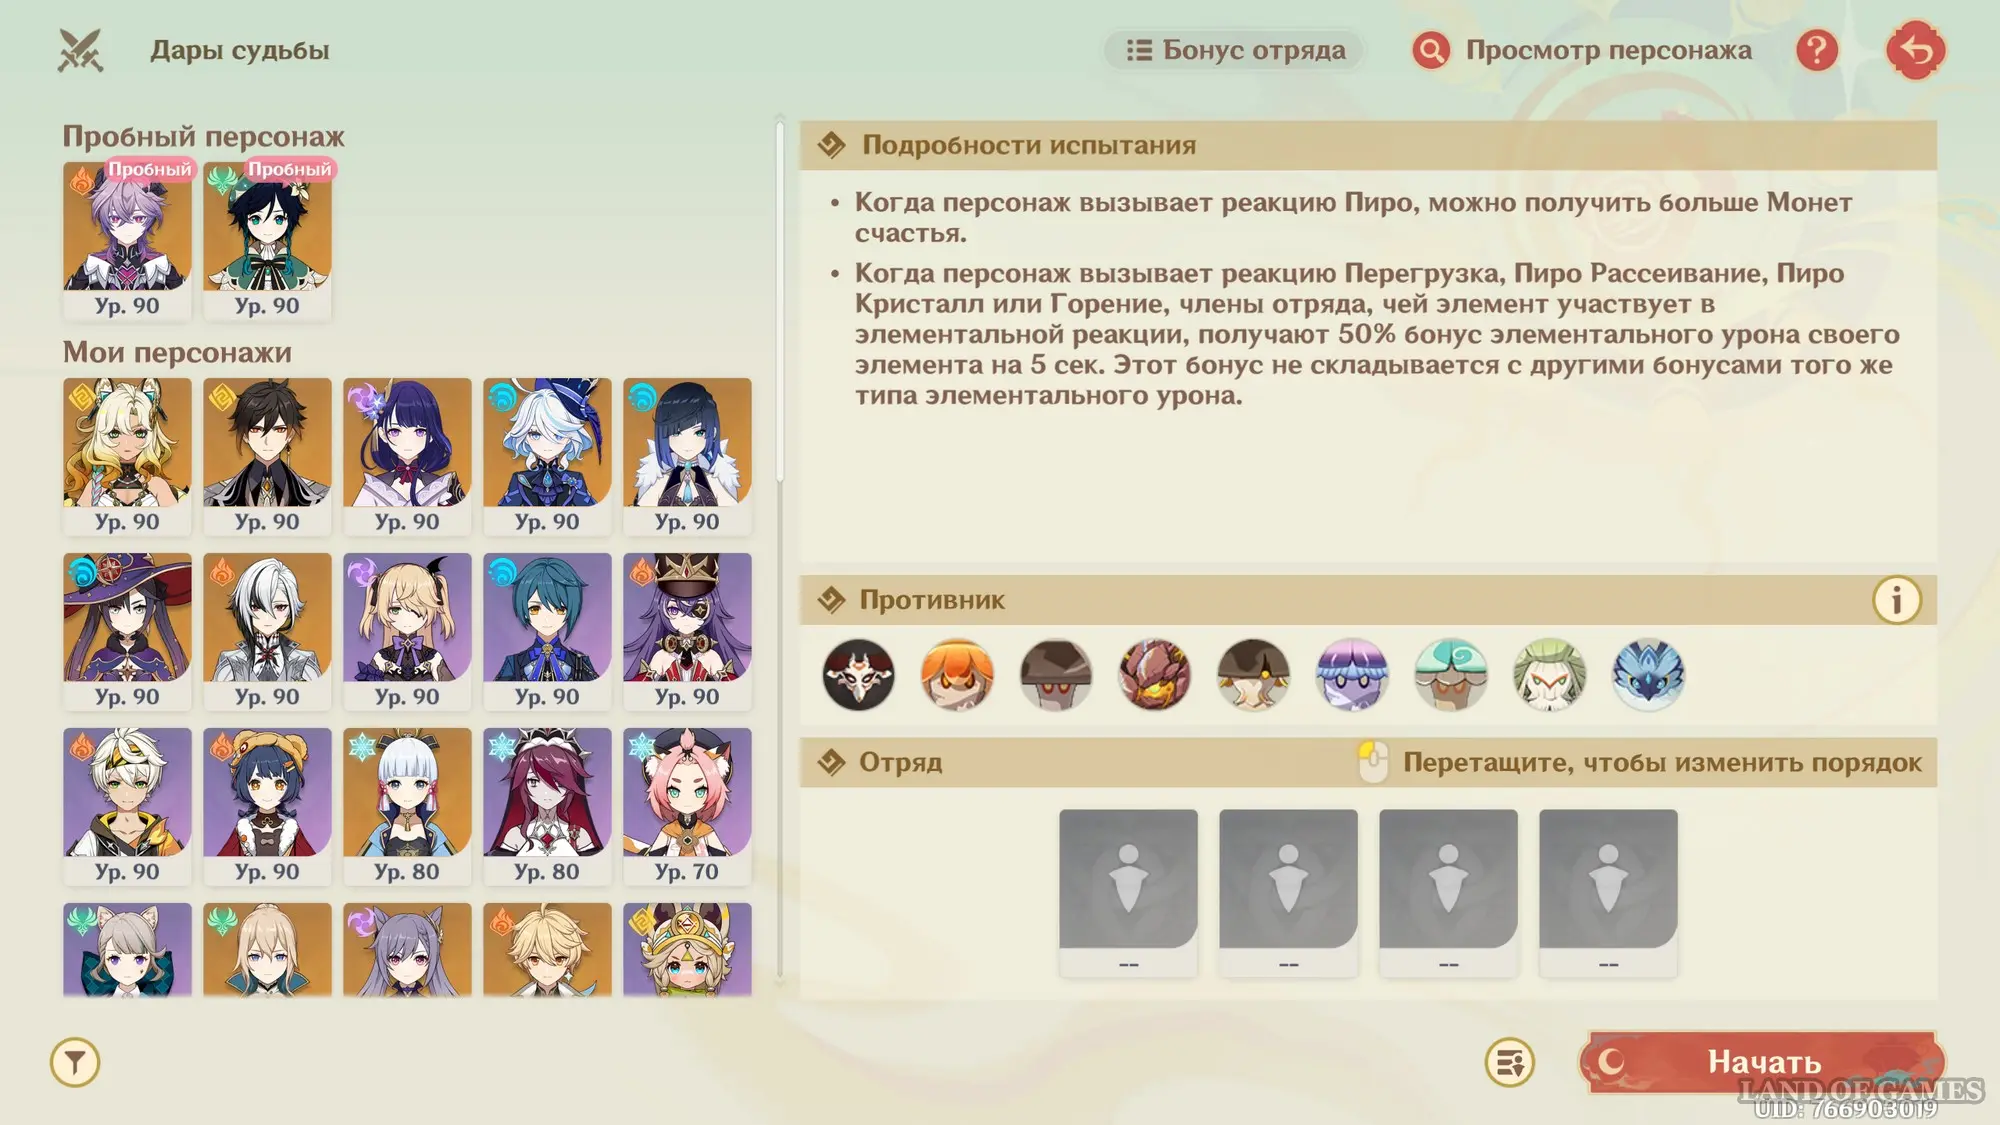Select the purple mushroom enemy icon
Image resolution: width=2000 pixels, height=1125 pixels.
pos(1352,675)
